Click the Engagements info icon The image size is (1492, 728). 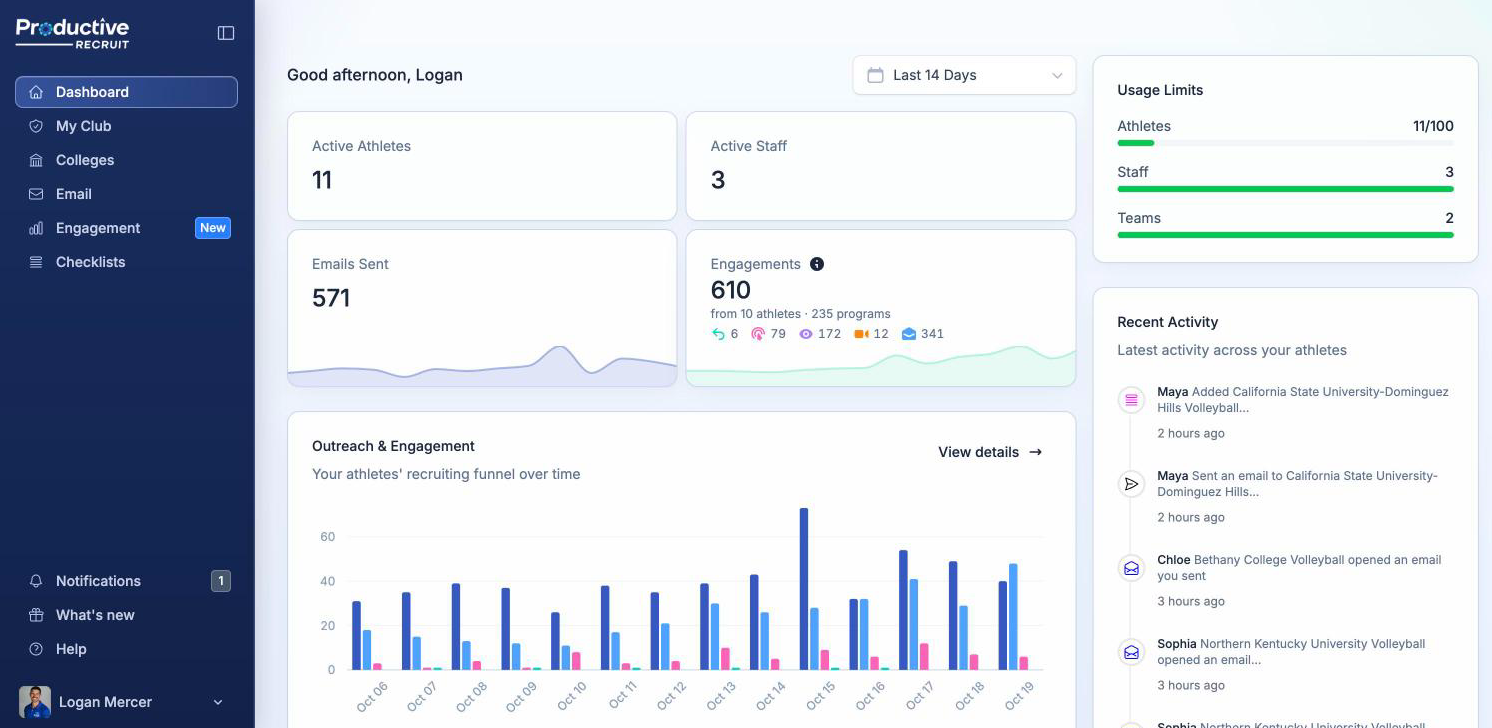[817, 264]
